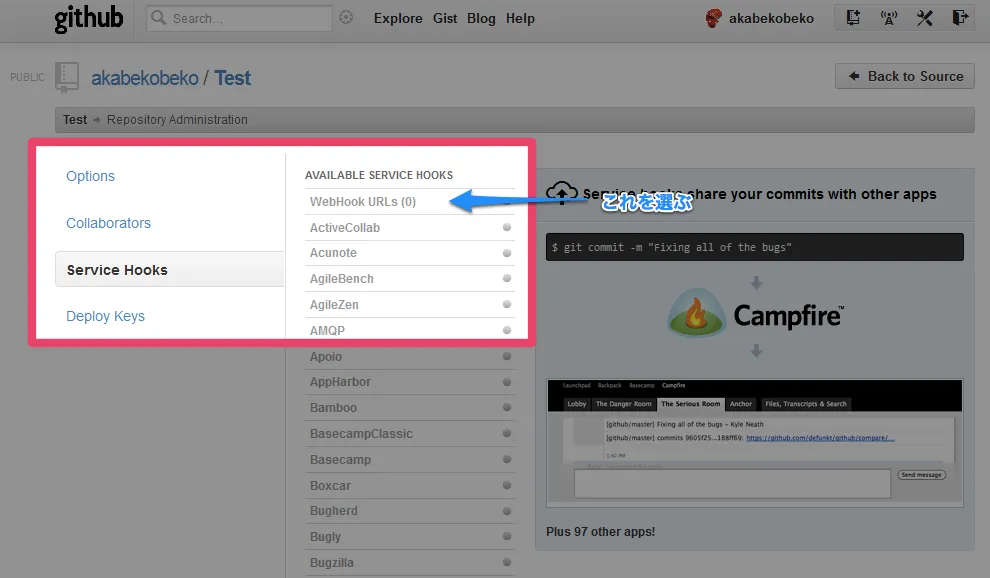Go to the Options section
The height and width of the screenshot is (578, 990).
point(90,176)
